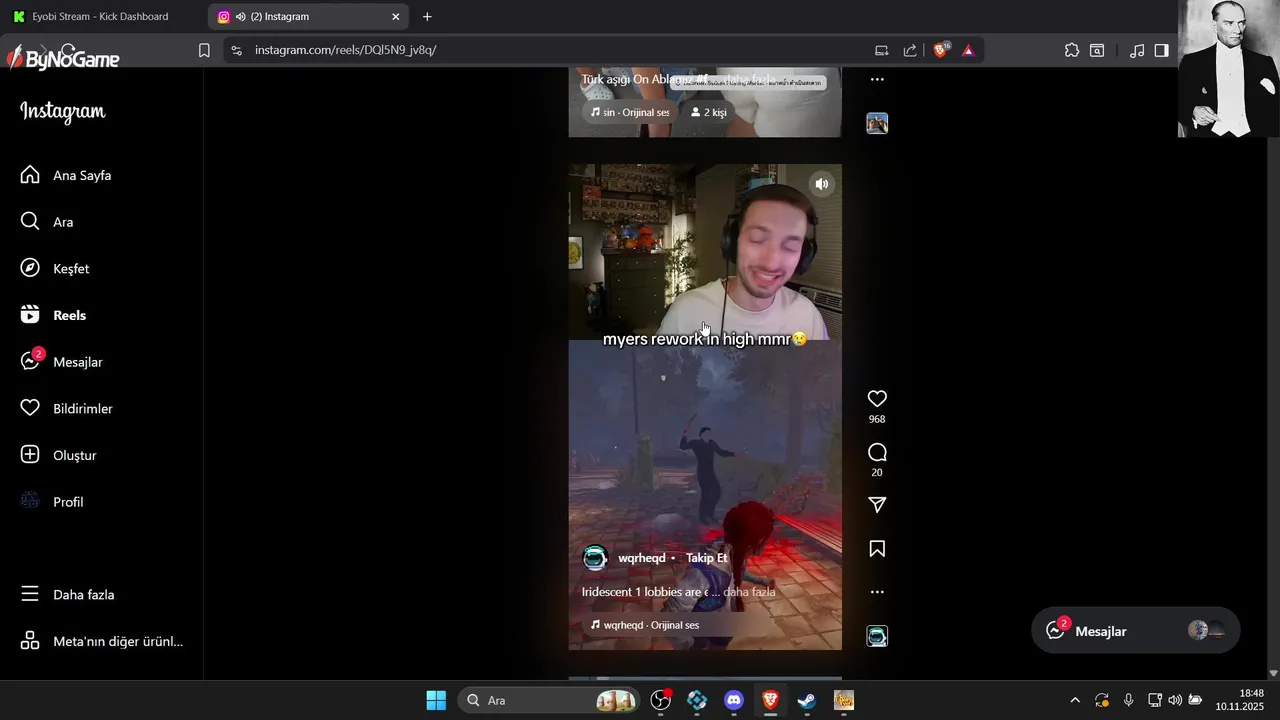
Task: Open comments on reel with 20 comments
Action: [x=877, y=452]
